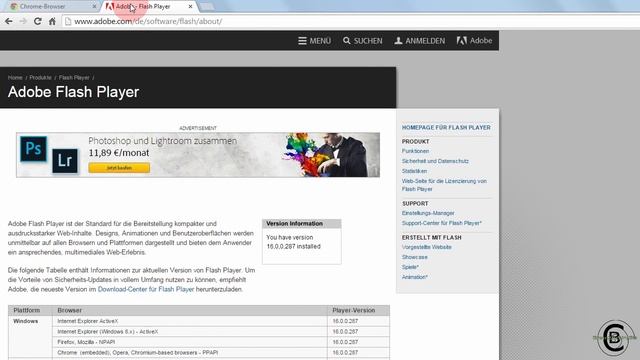
Task: Open Animation sidebar link
Action: (415, 277)
